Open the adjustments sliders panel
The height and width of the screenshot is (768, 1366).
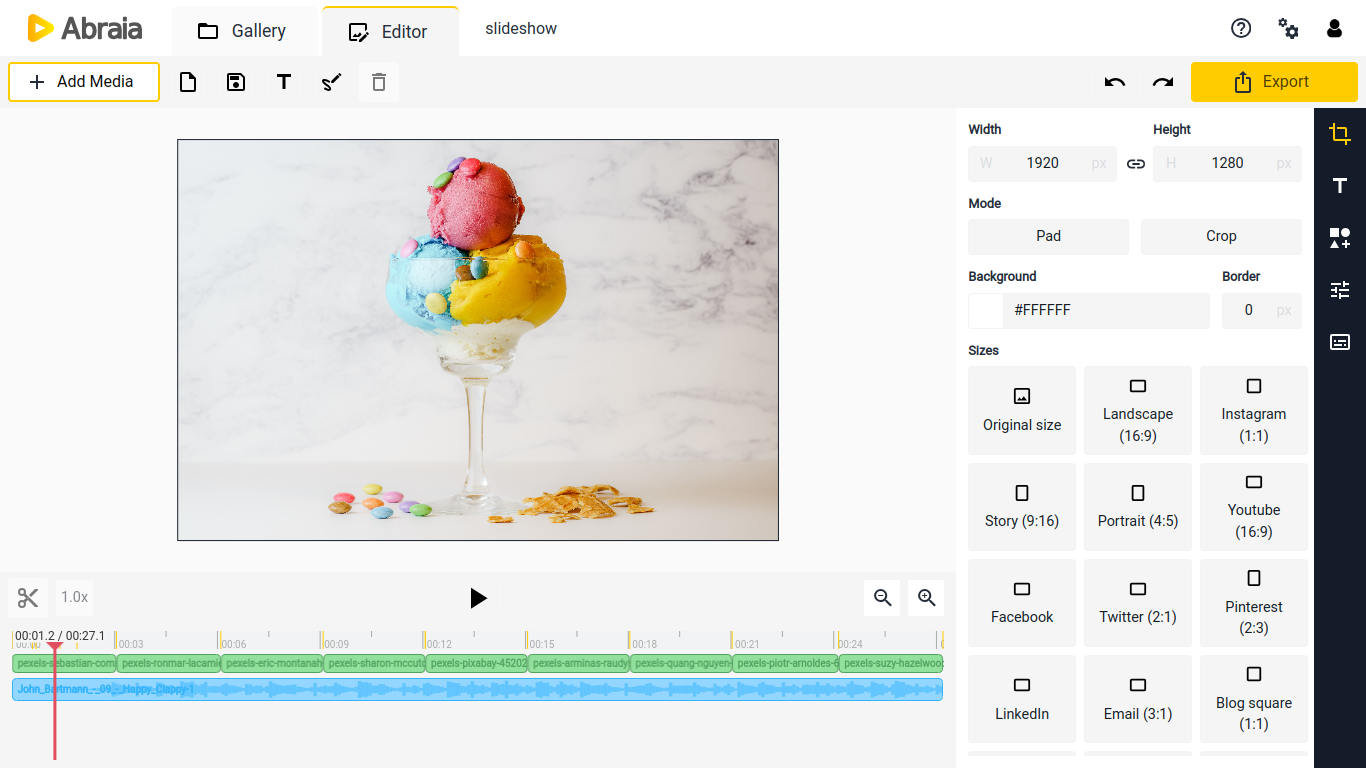click(x=1340, y=290)
